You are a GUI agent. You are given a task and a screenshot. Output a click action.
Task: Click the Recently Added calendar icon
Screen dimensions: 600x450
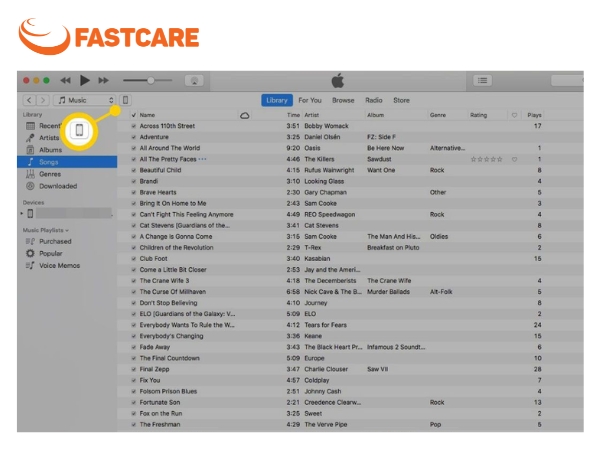30,126
